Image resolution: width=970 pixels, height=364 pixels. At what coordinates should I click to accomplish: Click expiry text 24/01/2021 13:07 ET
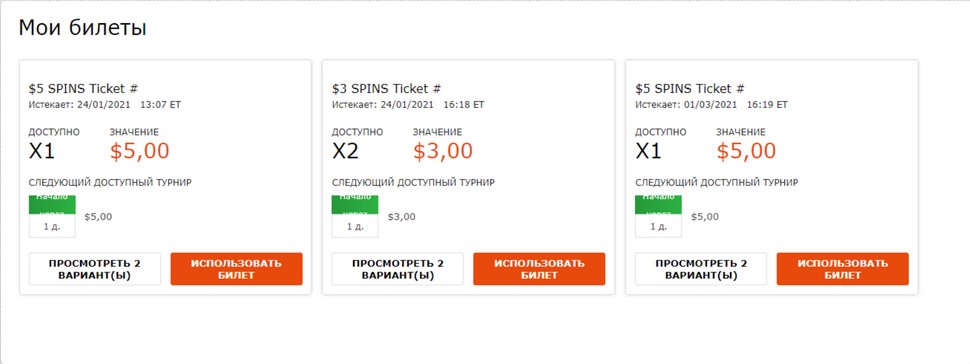129,105
